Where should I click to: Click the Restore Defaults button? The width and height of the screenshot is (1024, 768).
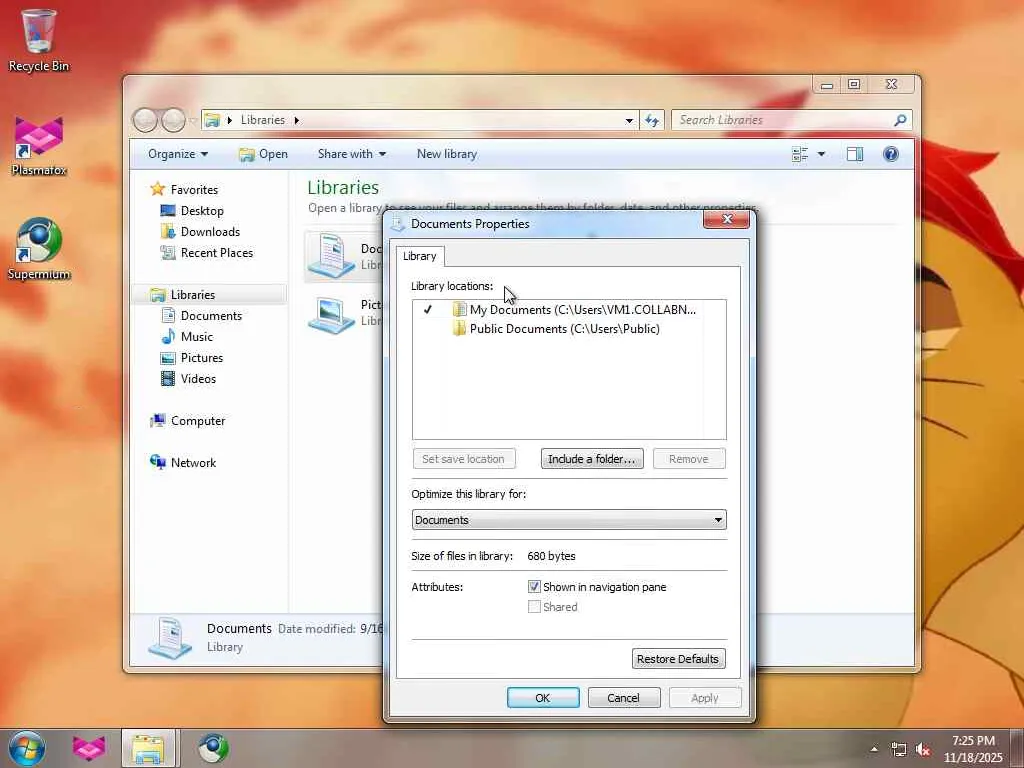pos(678,659)
